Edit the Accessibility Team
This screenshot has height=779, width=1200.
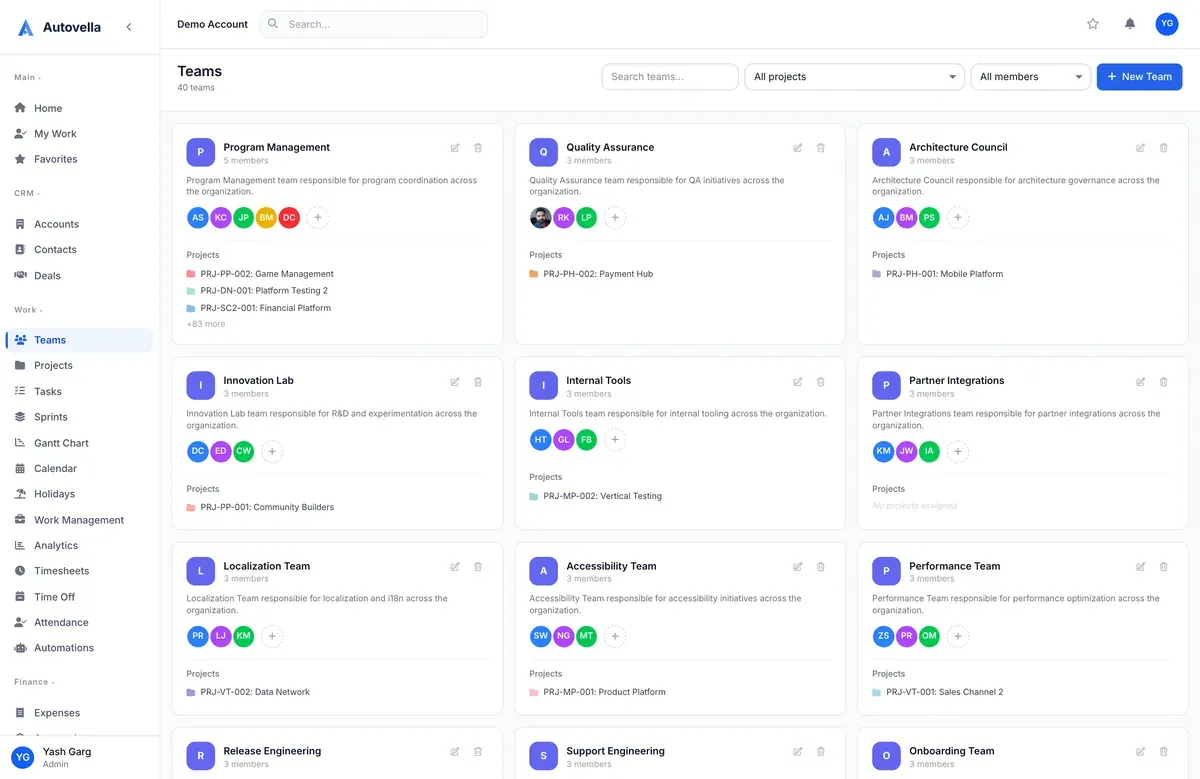point(798,567)
